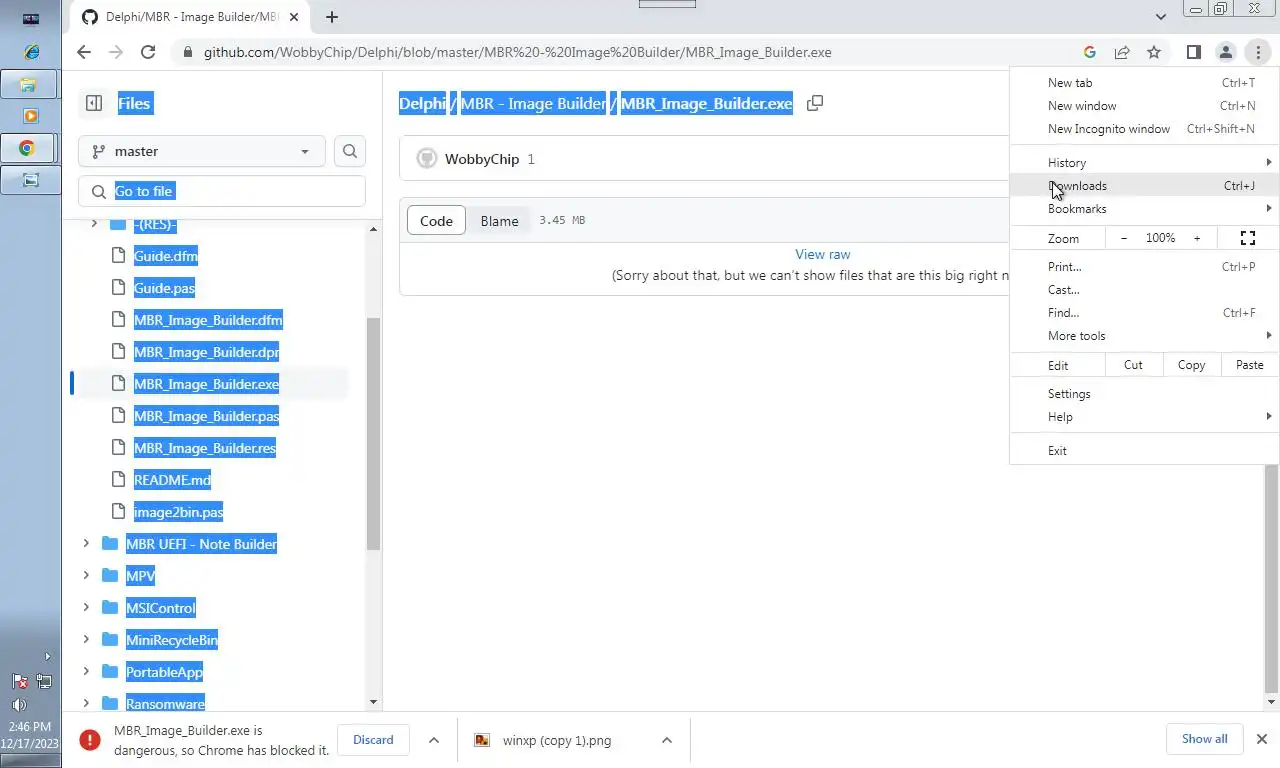Click the browser forward arrow
The image size is (1280, 768).
pos(116,52)
